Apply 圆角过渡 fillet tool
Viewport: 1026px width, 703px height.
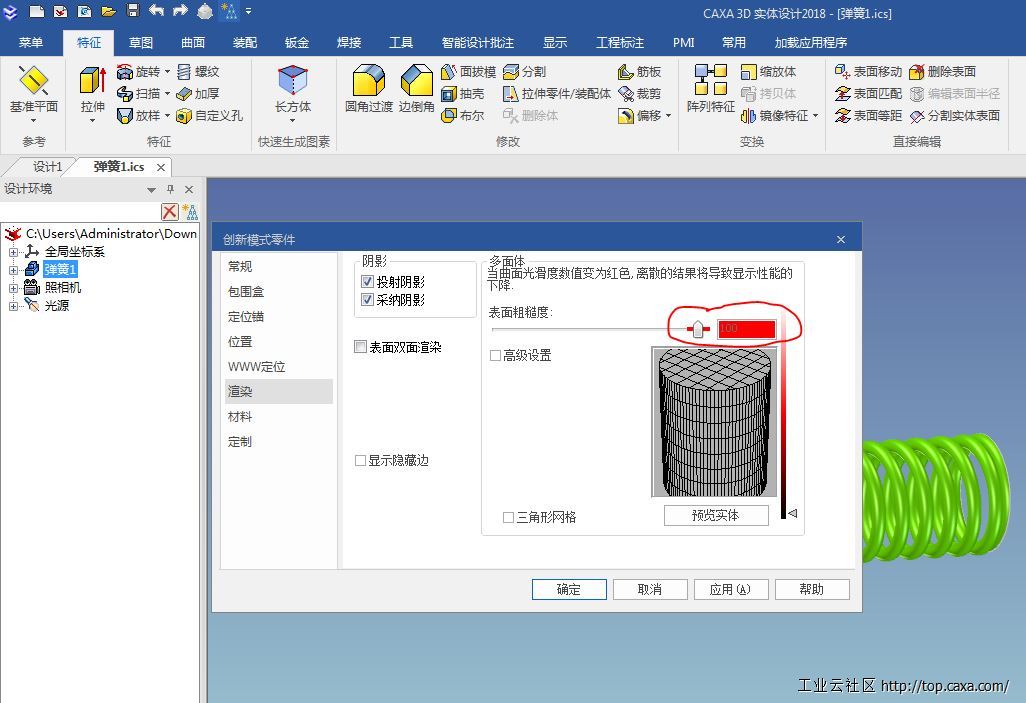[x=369, y=90]
